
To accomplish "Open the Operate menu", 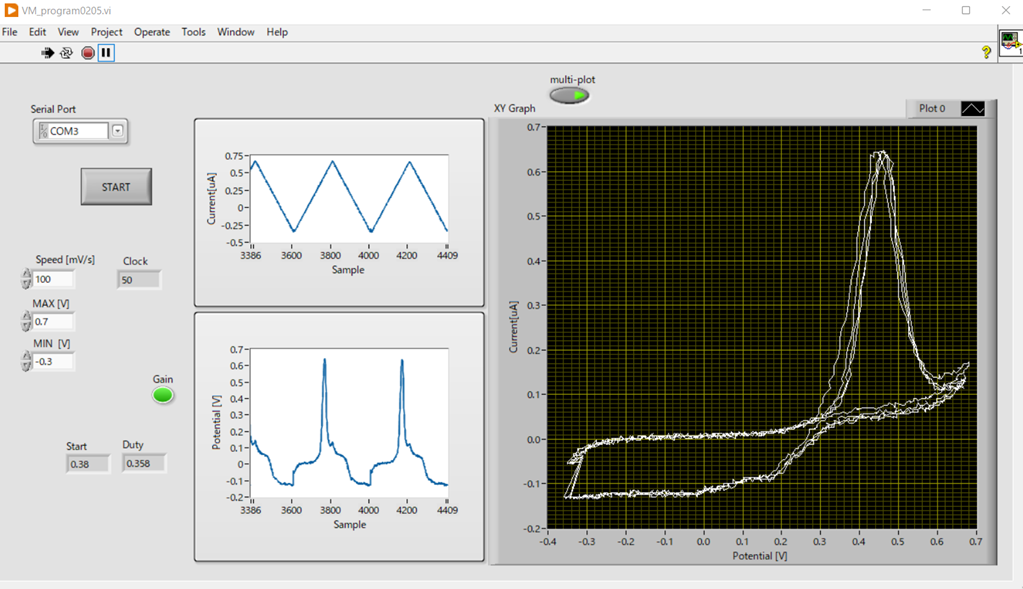I will [x=152, y=32].
